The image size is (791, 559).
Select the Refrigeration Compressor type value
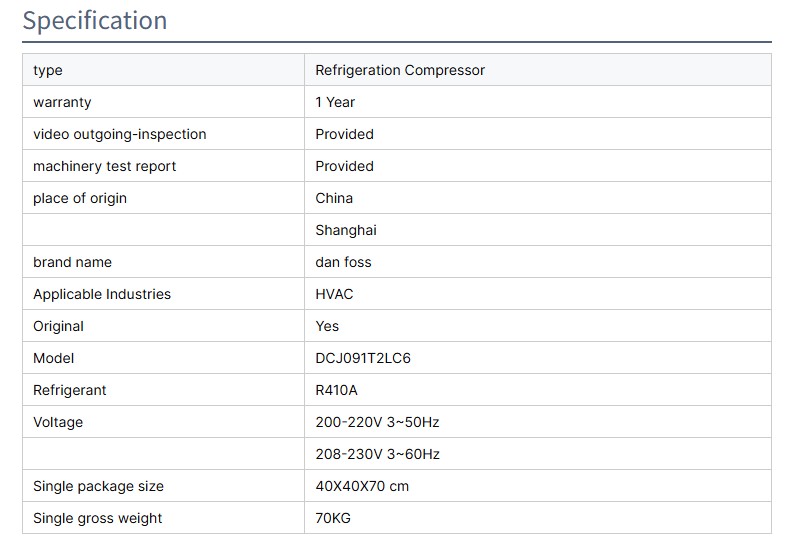click(x=400, y=70)
